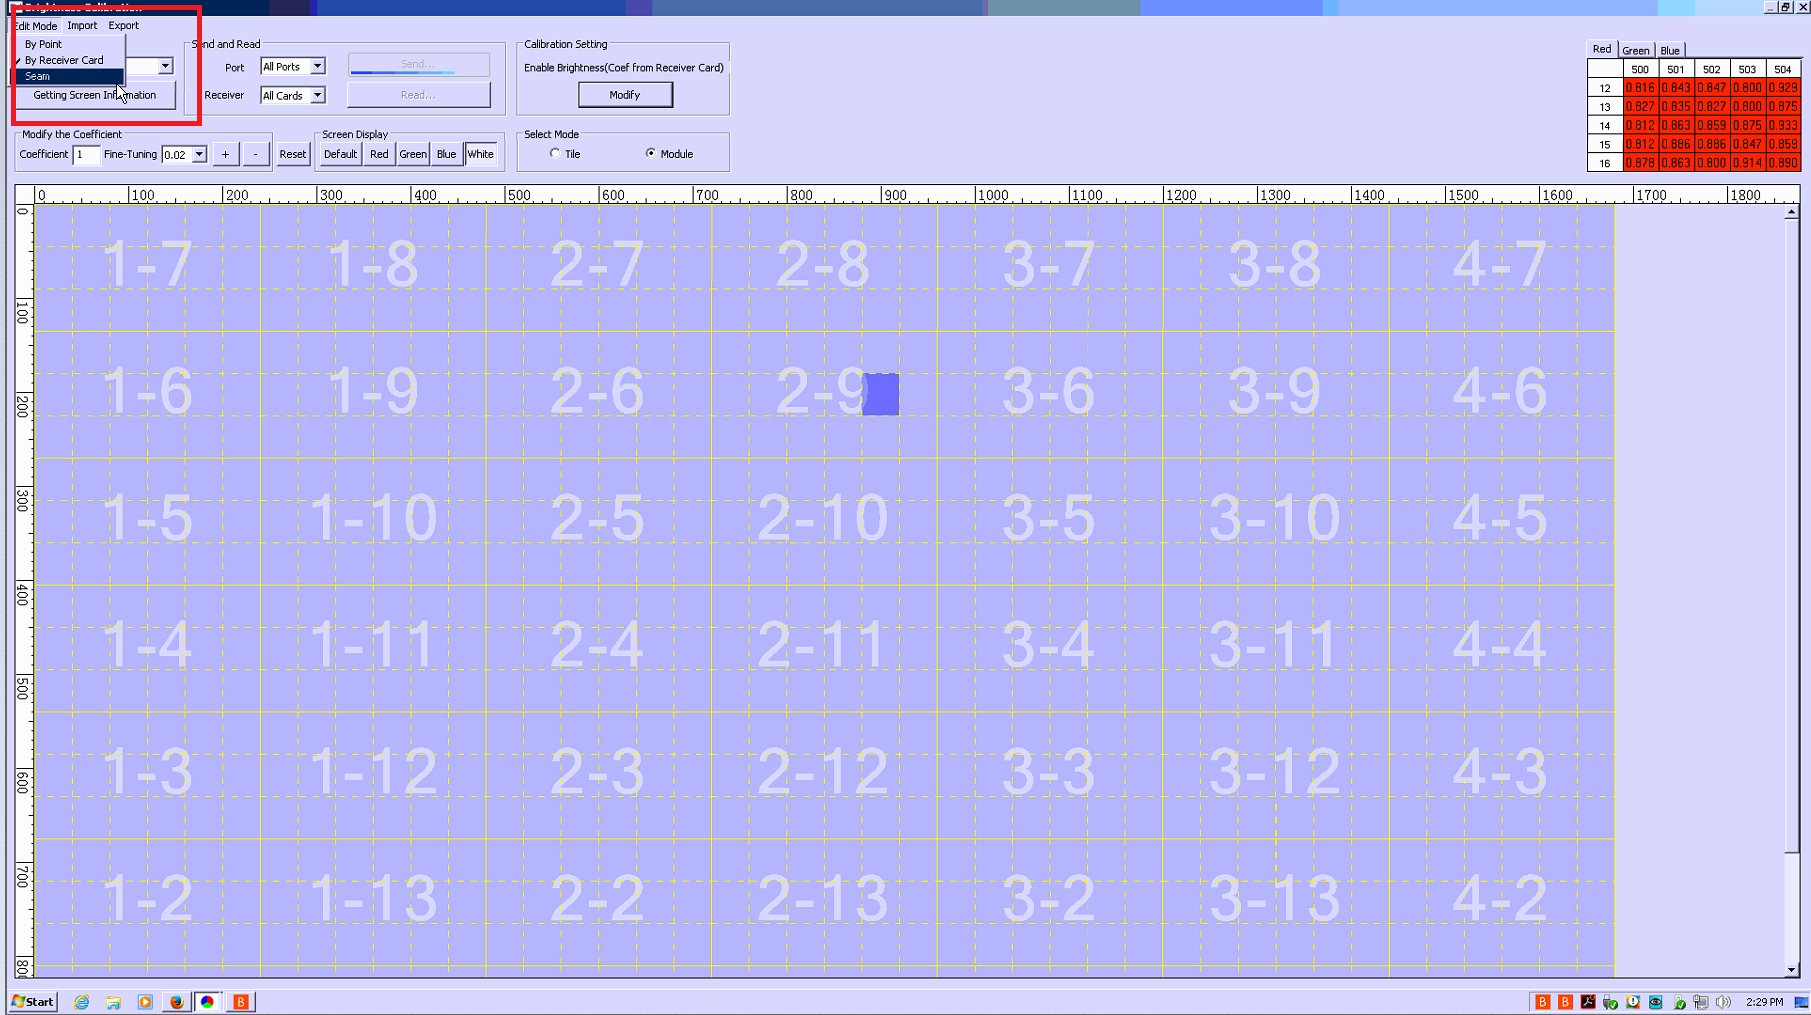Image resolution: width=1811 pixels, height=1015 pixels.
Task: Select the Tile radio button
Action: (x=555, y=154)
